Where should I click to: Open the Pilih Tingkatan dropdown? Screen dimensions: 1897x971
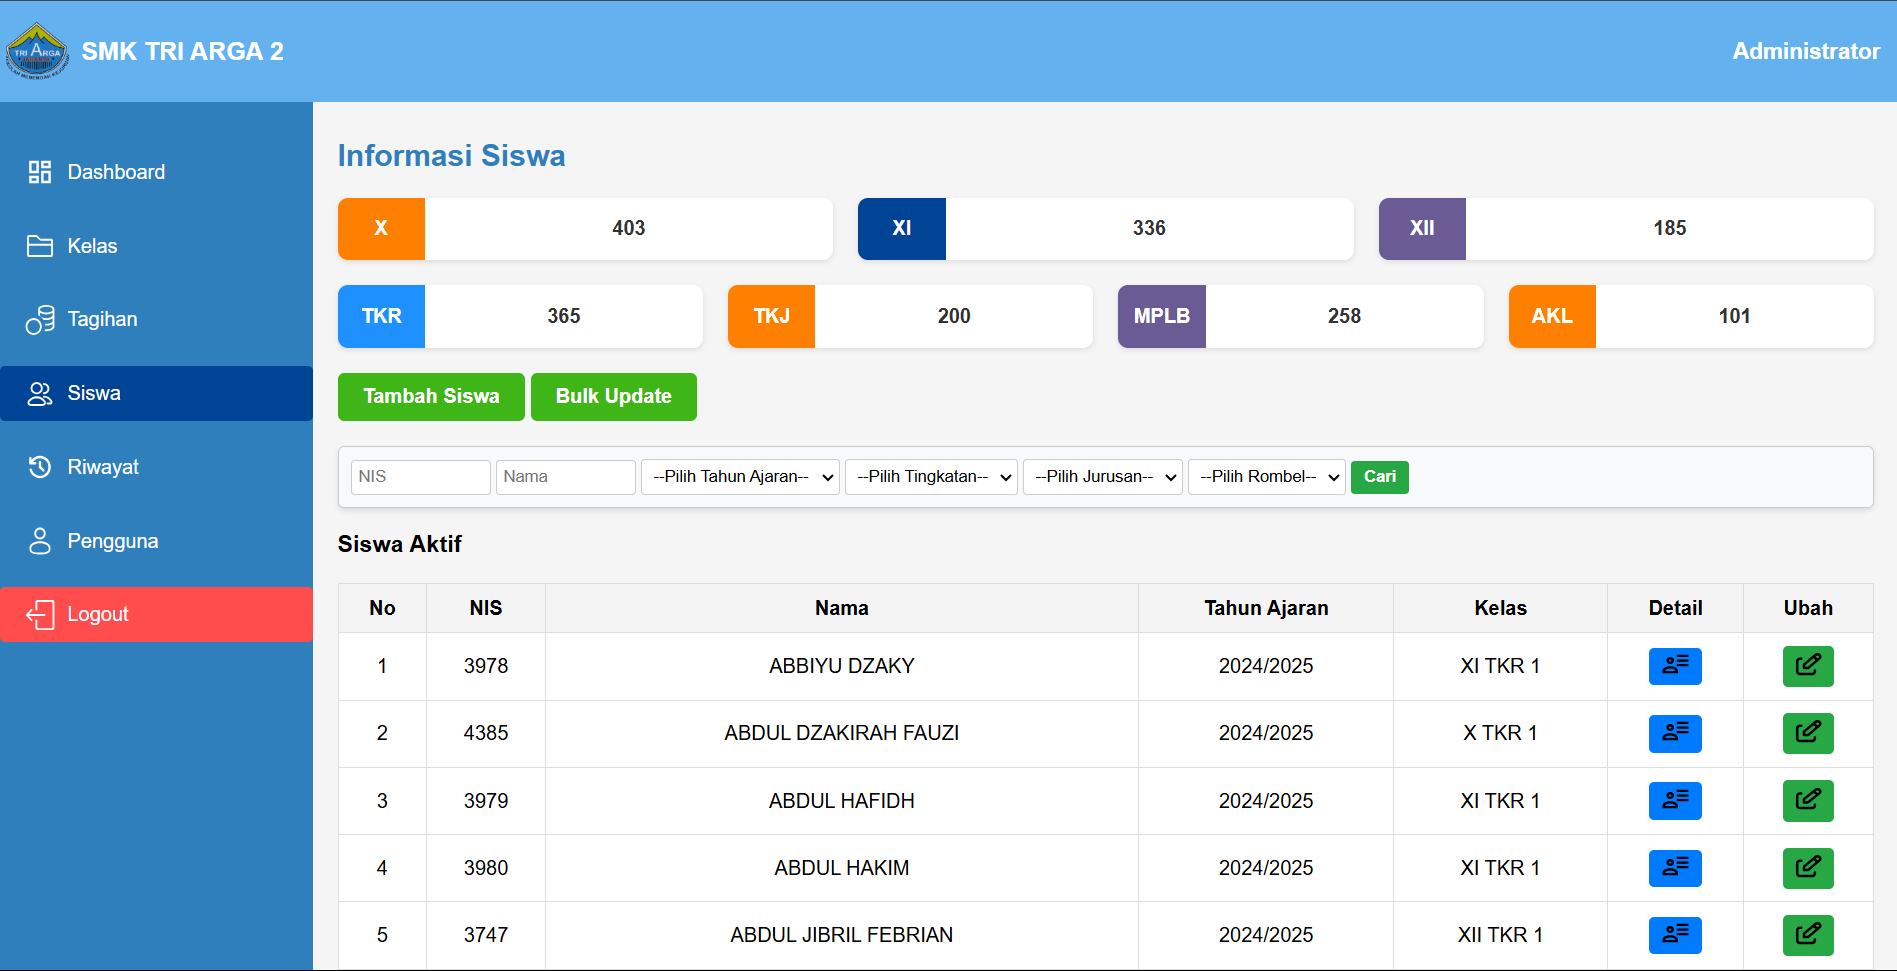tap(931, 477)
